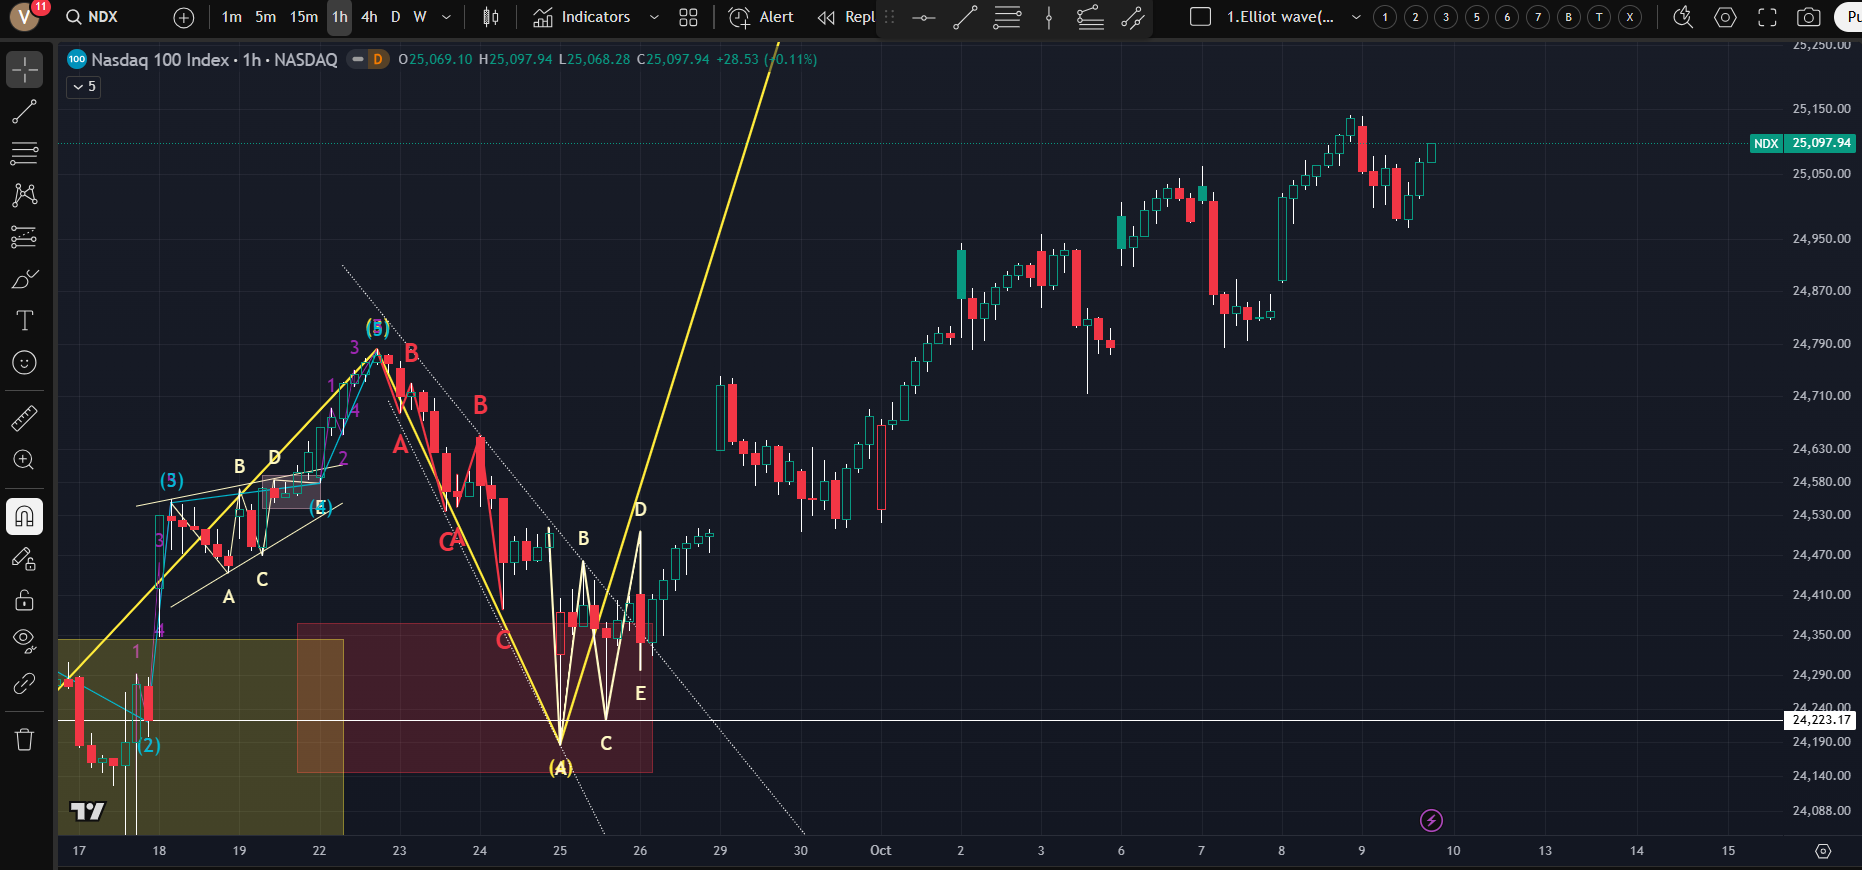Enter fullscreen mode
This screenshot has width=1862, height=870.
[x=1767, y=17]
